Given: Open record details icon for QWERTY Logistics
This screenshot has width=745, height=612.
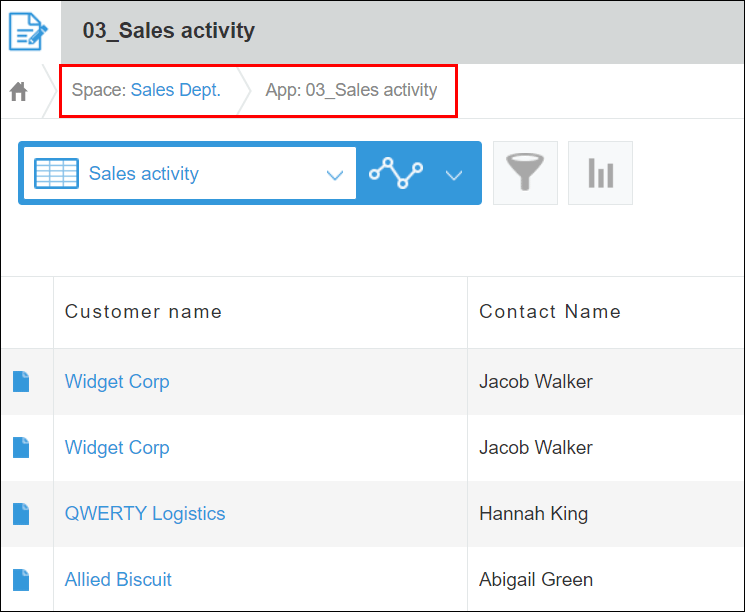Looking at the screenshot, I should [x=21, y=513].
